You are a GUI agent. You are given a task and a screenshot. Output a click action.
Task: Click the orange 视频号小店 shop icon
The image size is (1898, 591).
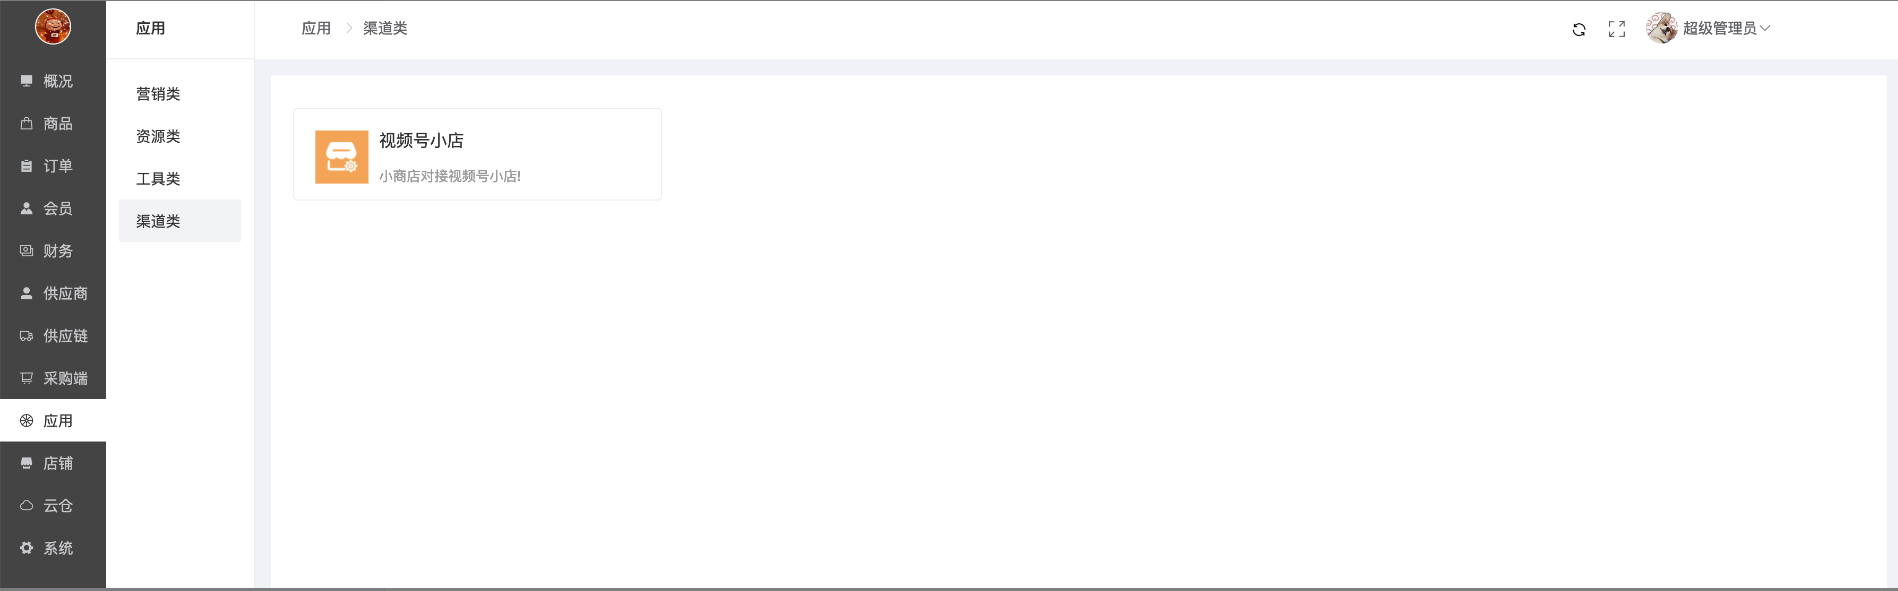coord(341,156)
